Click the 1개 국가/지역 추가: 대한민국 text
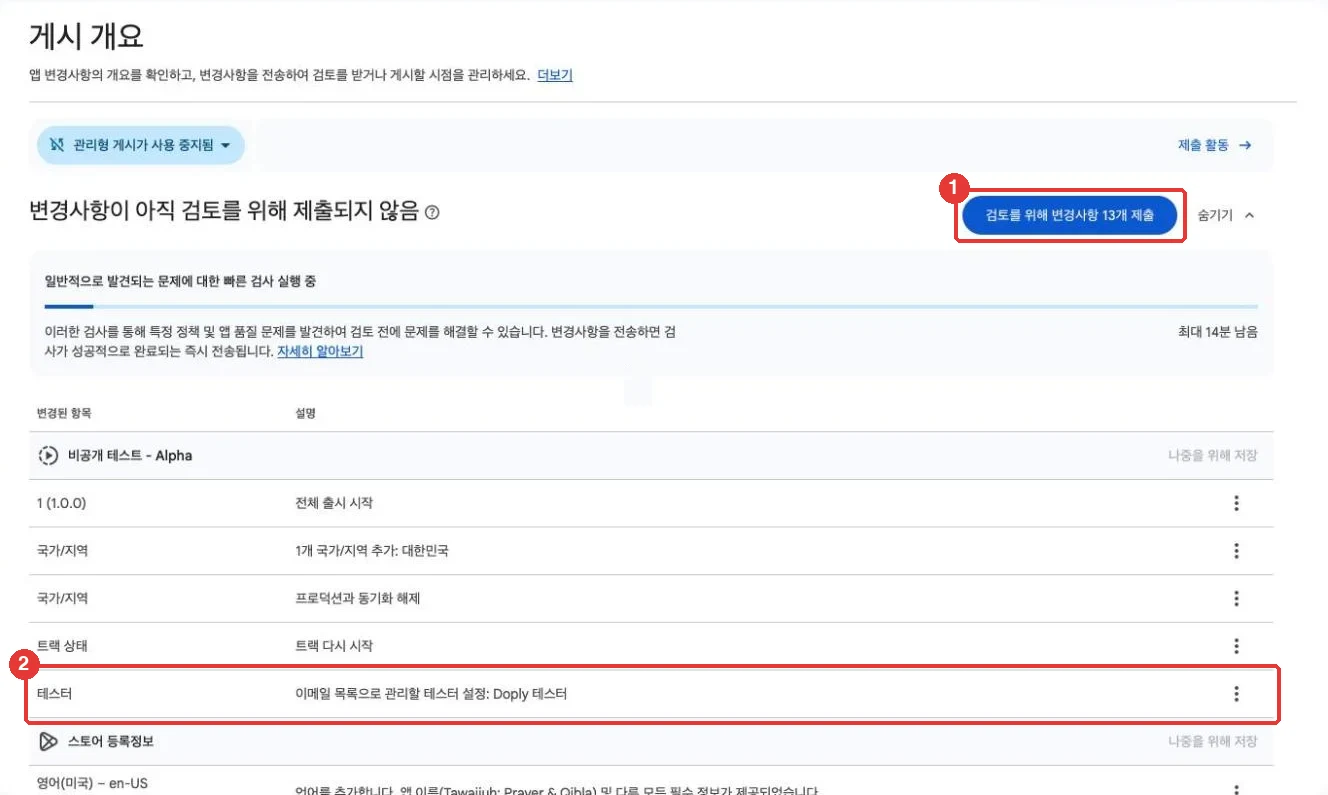The width and height of the screenshot is (1328, 795). tap(374, 551)
